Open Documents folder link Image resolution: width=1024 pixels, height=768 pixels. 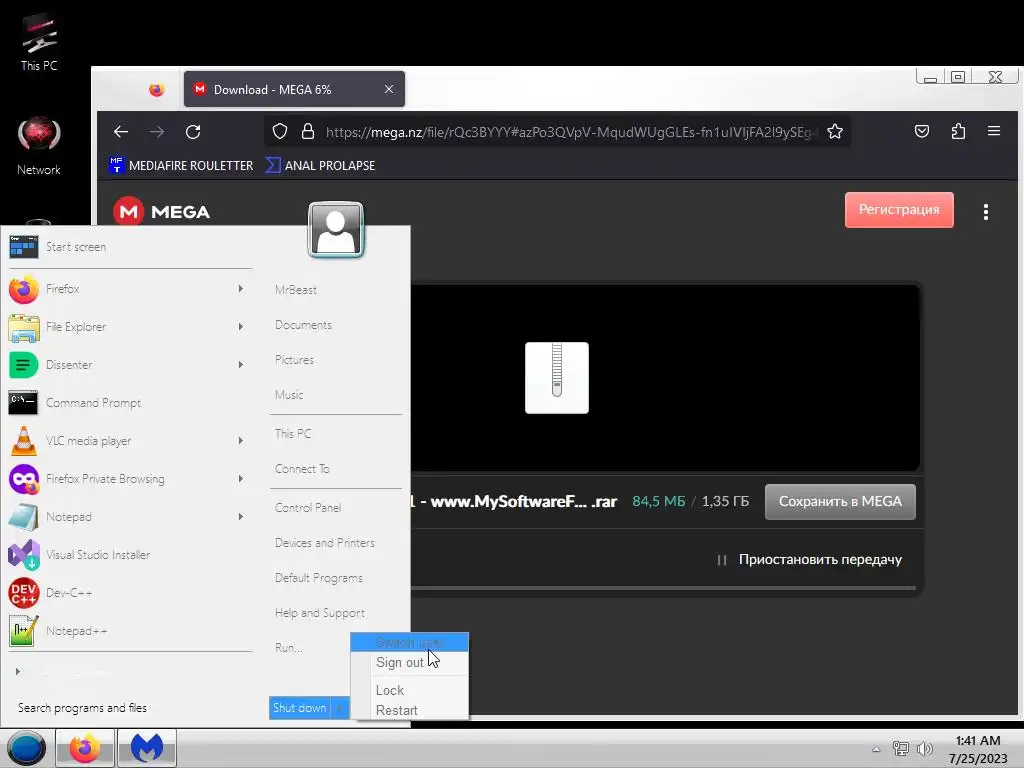(304, 325)
